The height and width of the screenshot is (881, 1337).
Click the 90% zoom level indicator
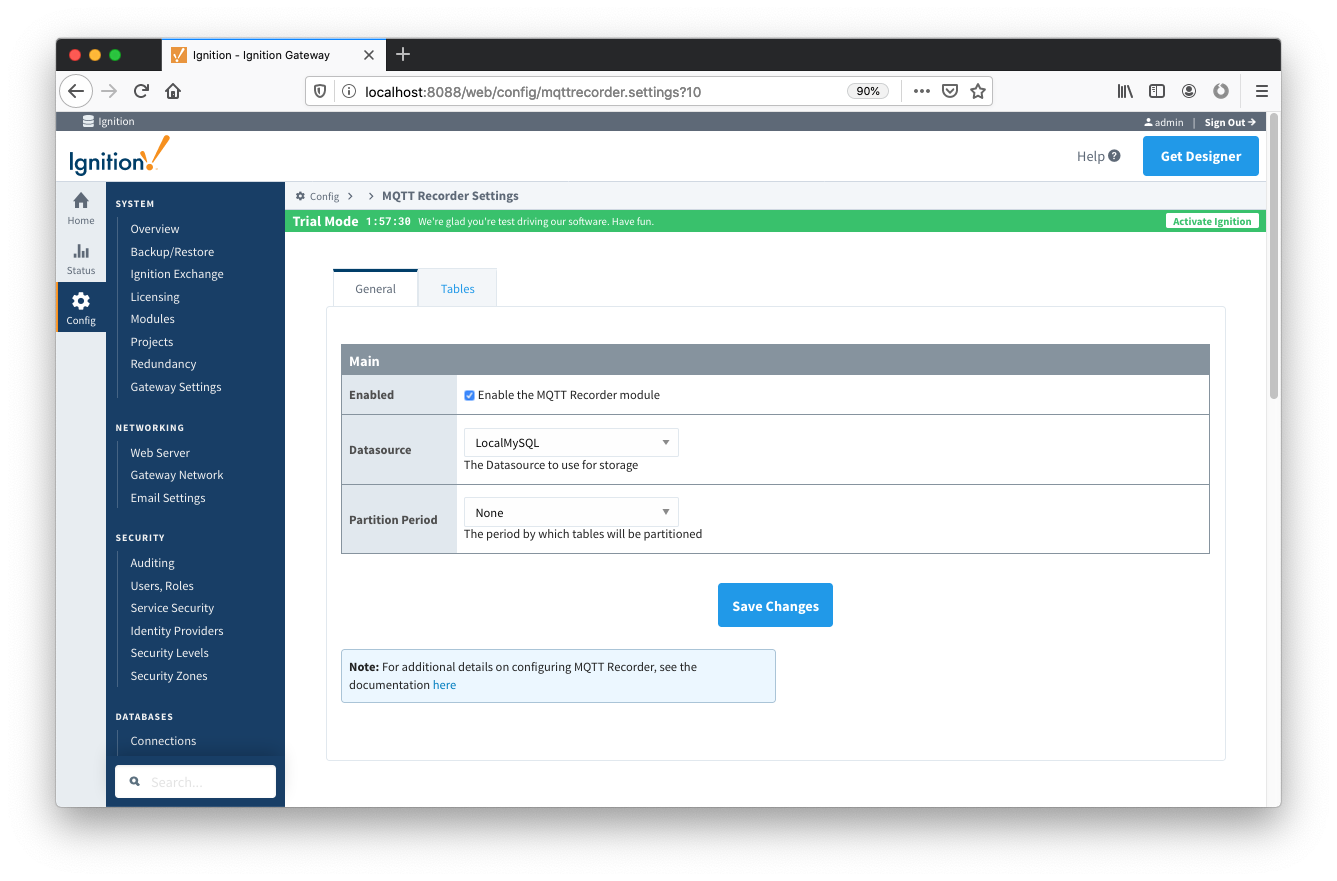pyautogui.click(x=867, y=91)
